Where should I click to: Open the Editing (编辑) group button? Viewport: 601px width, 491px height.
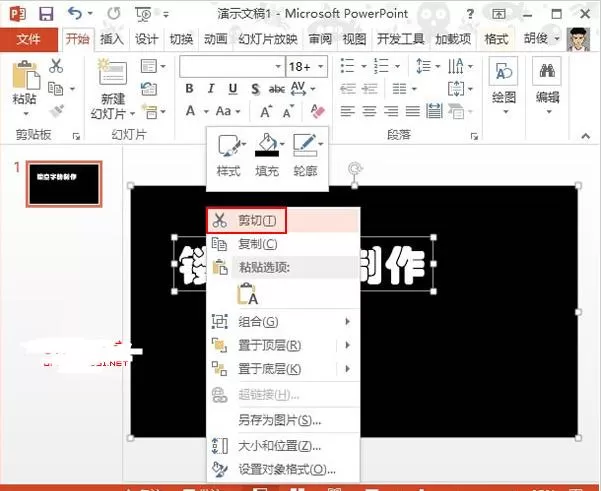(547, 86)
